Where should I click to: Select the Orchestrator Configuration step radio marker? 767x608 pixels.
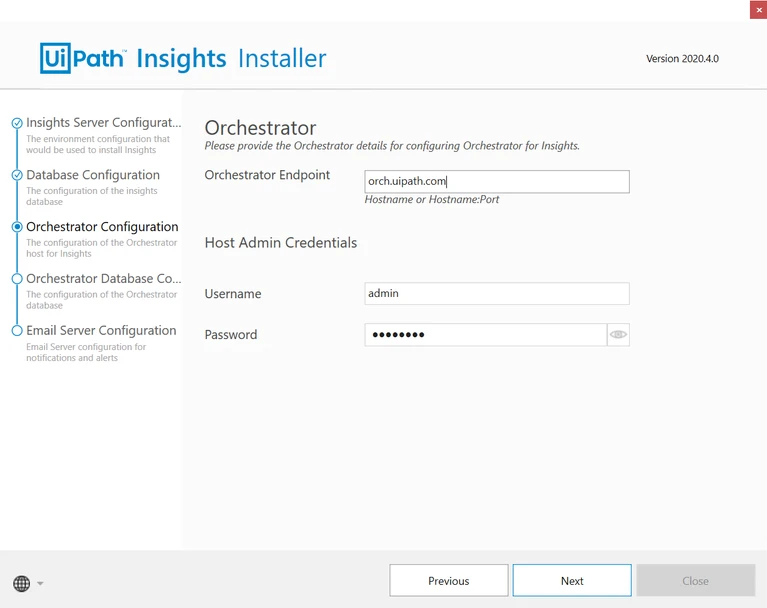coord(17,226)
